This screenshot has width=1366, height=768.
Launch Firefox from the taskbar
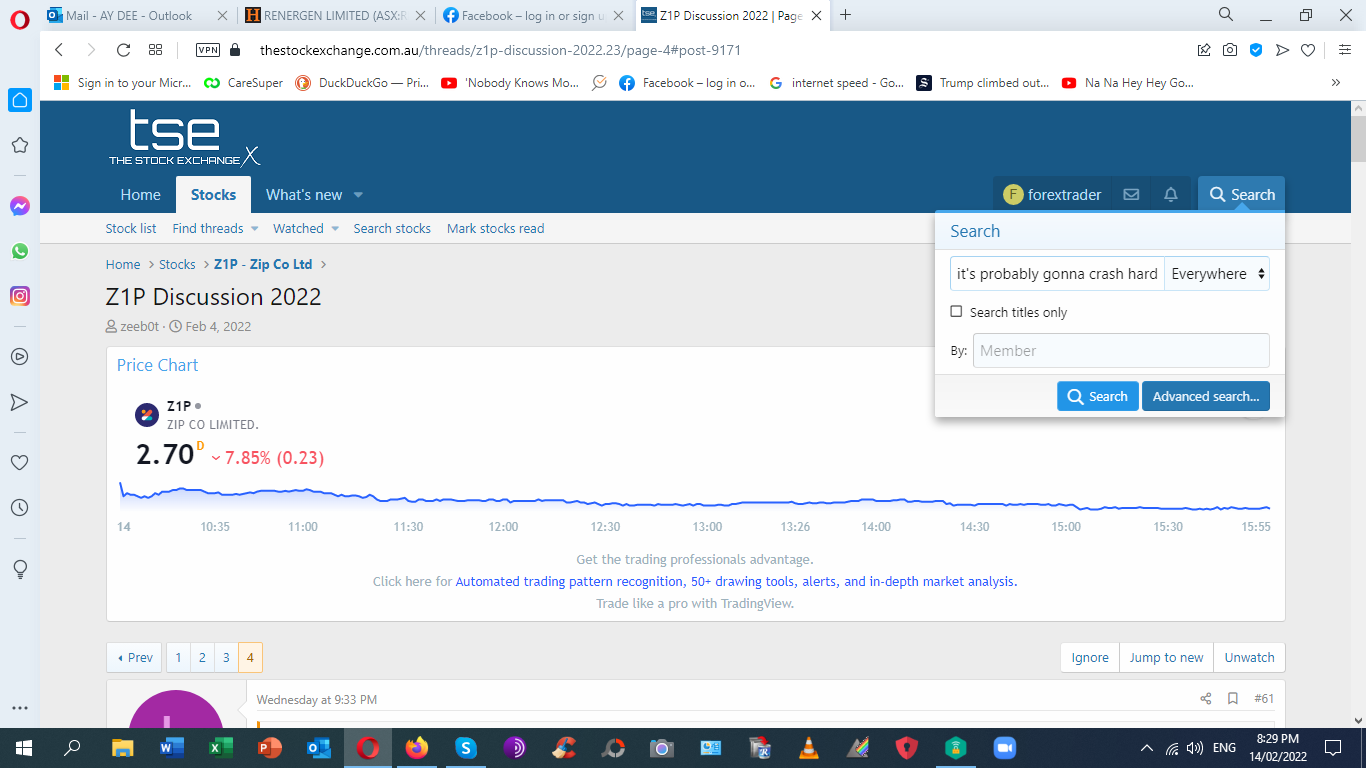coord(416,748)
